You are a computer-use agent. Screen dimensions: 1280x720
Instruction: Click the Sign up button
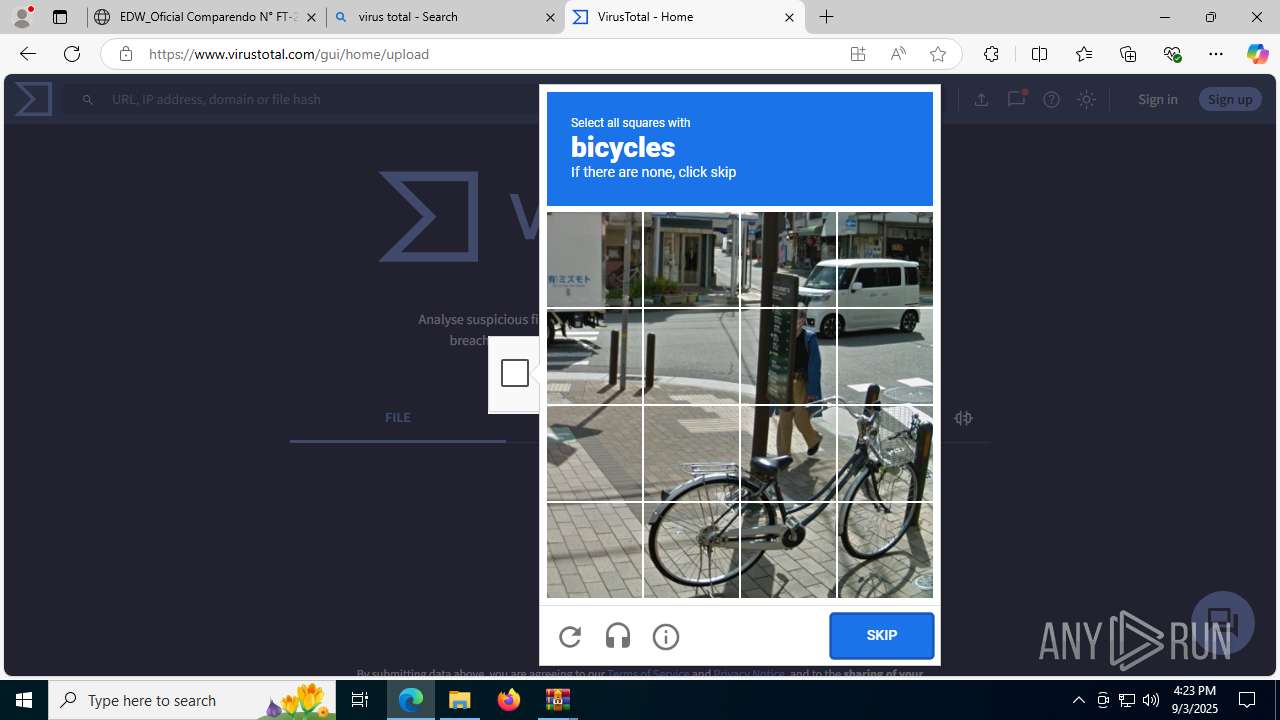pyautogui.click(x=1230, y=99)
